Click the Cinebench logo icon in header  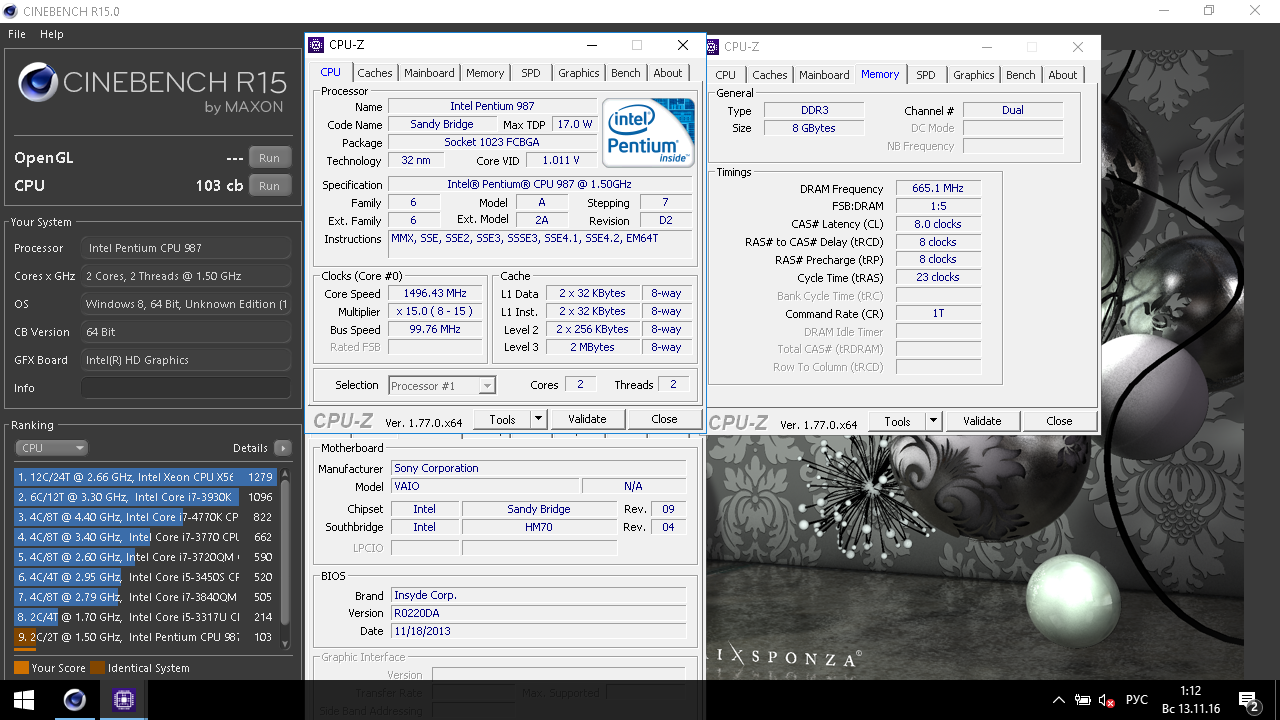click(x=37, y=83)
